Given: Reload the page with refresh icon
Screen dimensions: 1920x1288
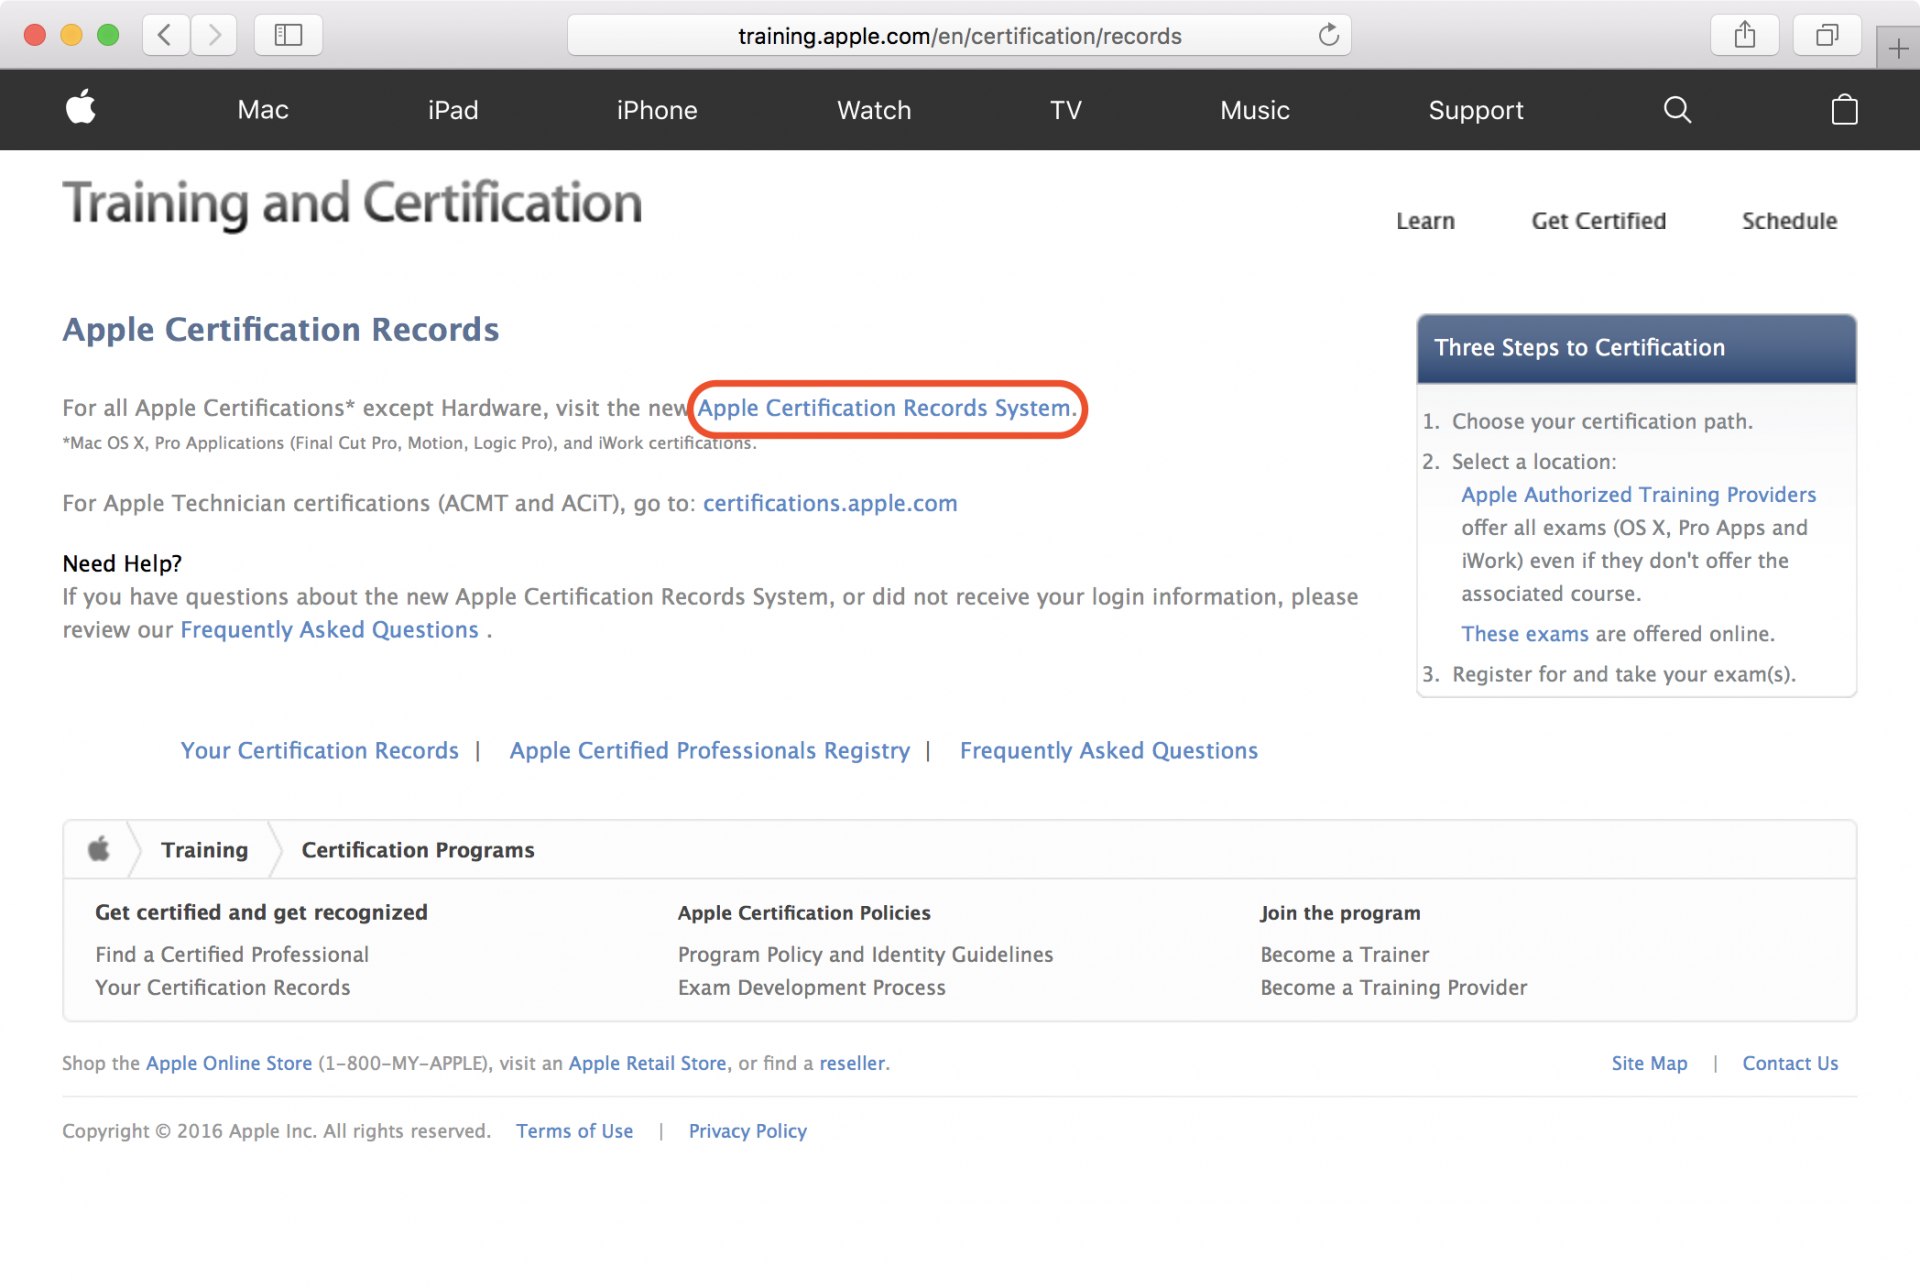Looking at the screenshot, I should (x=1328, y=36).
